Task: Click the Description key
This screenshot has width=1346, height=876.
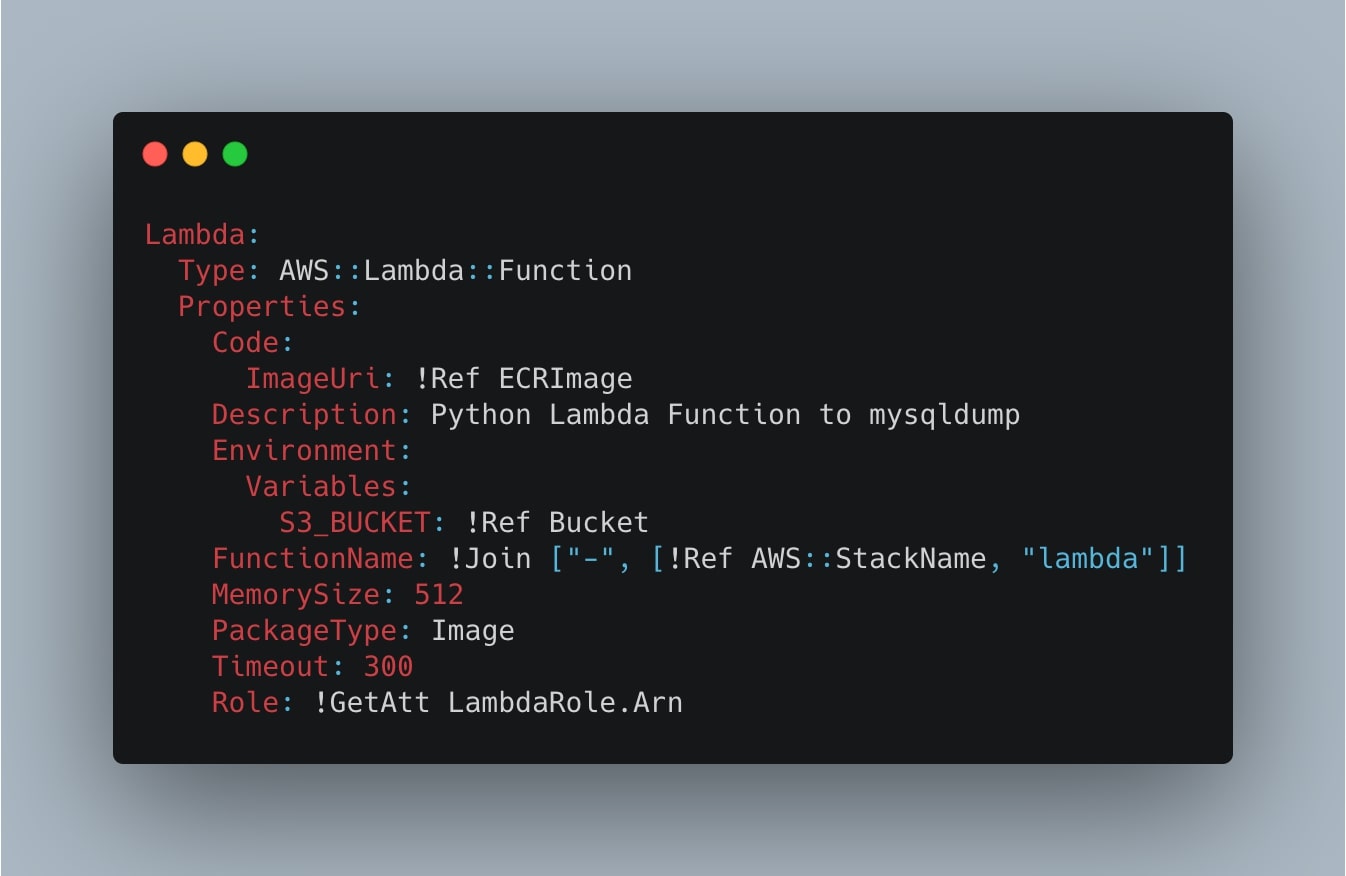Action: click(x=304, y=415)
